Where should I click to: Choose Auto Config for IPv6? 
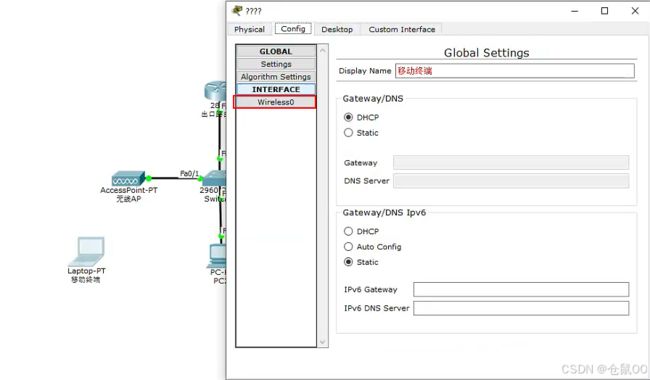348,247
